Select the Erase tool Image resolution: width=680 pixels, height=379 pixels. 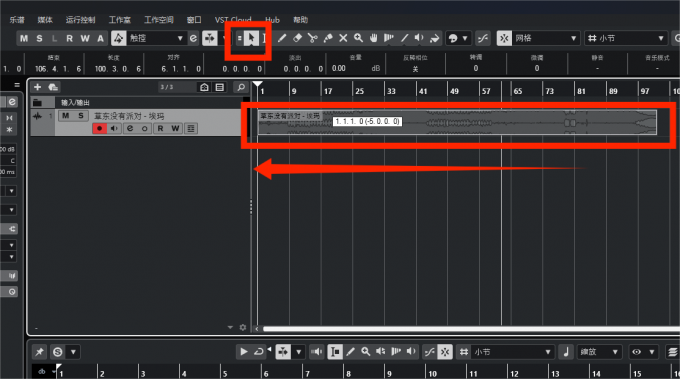pyautogui.click(x=297, y=38)
